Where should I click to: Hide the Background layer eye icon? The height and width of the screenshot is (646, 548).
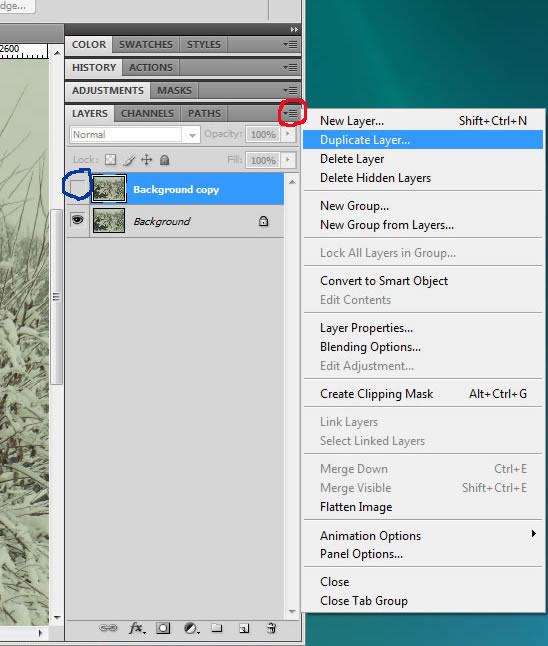coord(77,220)
